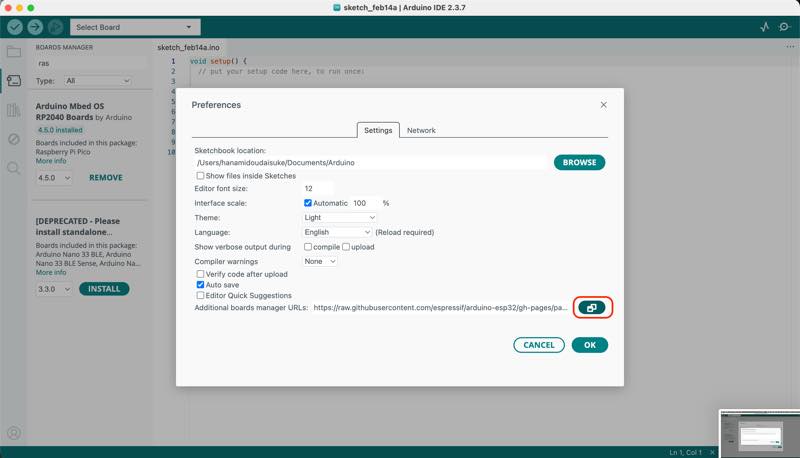Click the BROWSE button
Viewport: 800px width, 458px height.
(579, 162)
